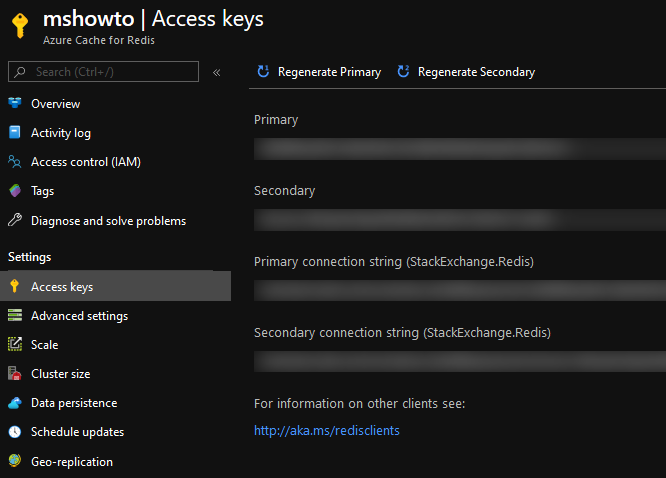Screen dimensions: 666x478
Task: Click 'Primary connection string (StackExchange.Redis)' label
Action: tap(394, 262)
